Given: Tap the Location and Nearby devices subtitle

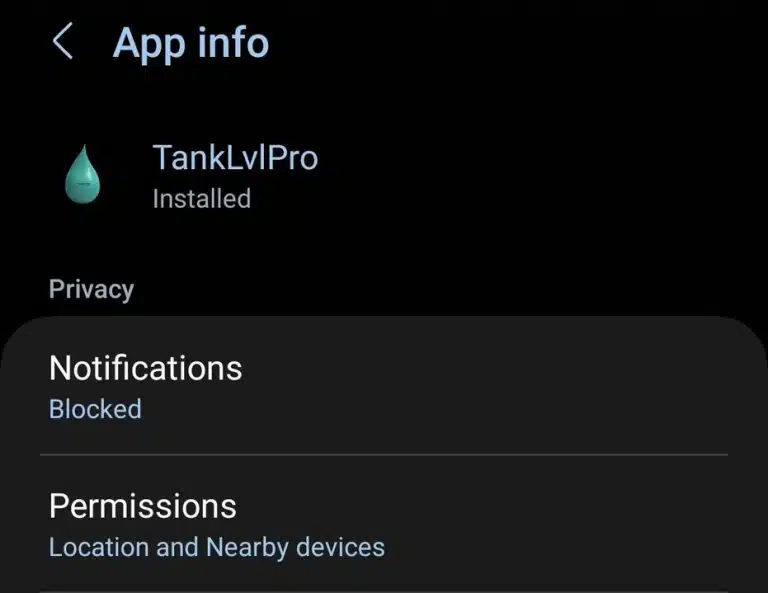Looking at the screenshot, I should 217,547.
